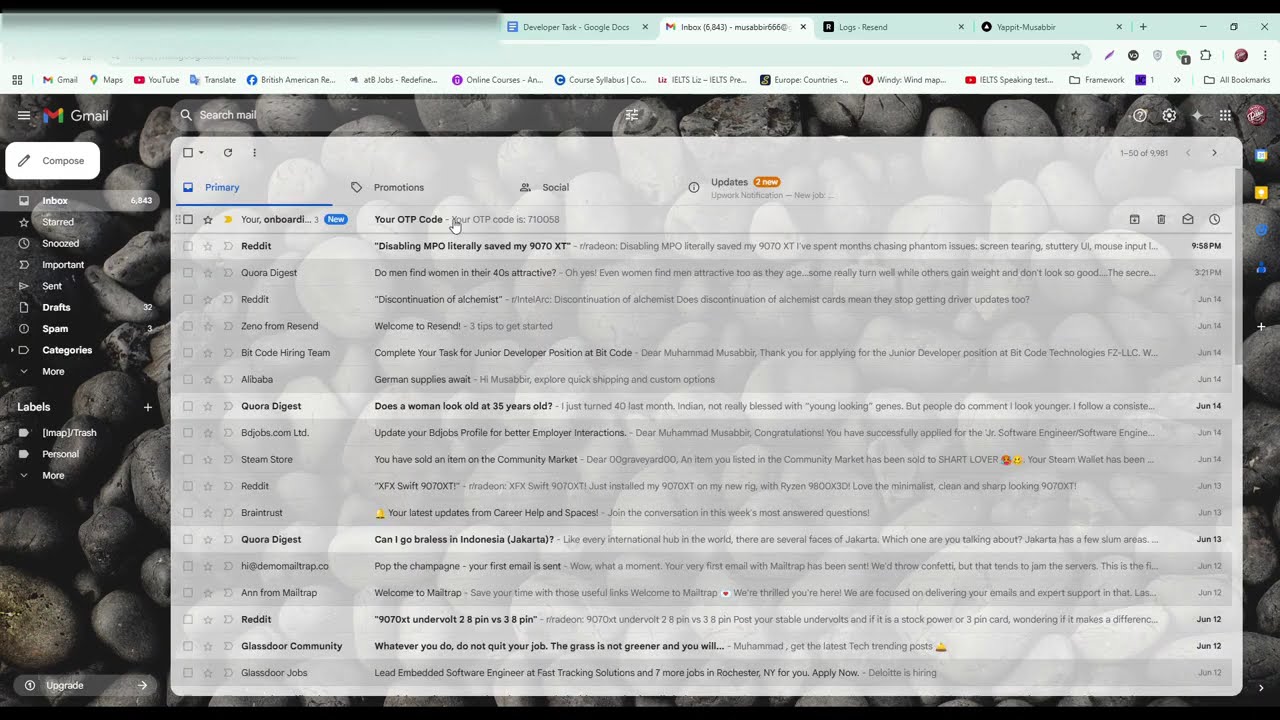This screenshot has height=720, width=1280.
Task: Open the select dropdown arrow beside the checkbox
Action: click(201, 153)
